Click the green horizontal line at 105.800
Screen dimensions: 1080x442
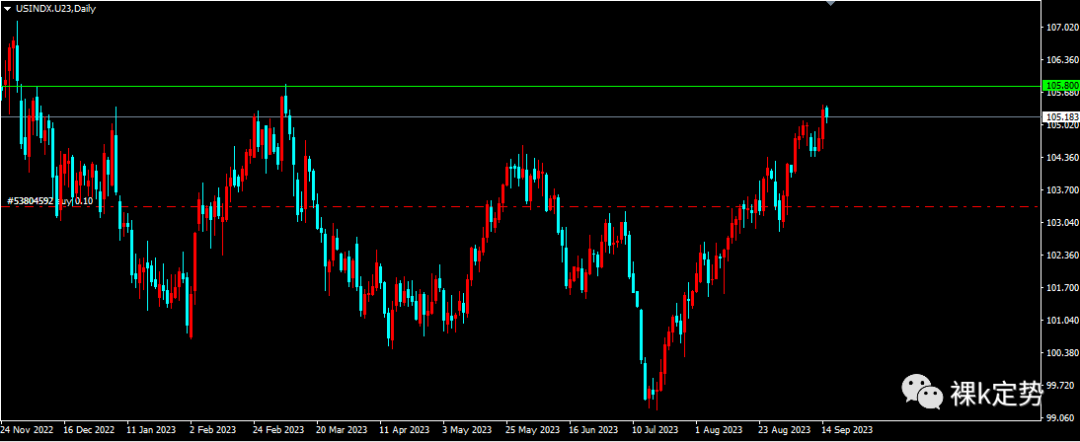click(x=521, y=87)
